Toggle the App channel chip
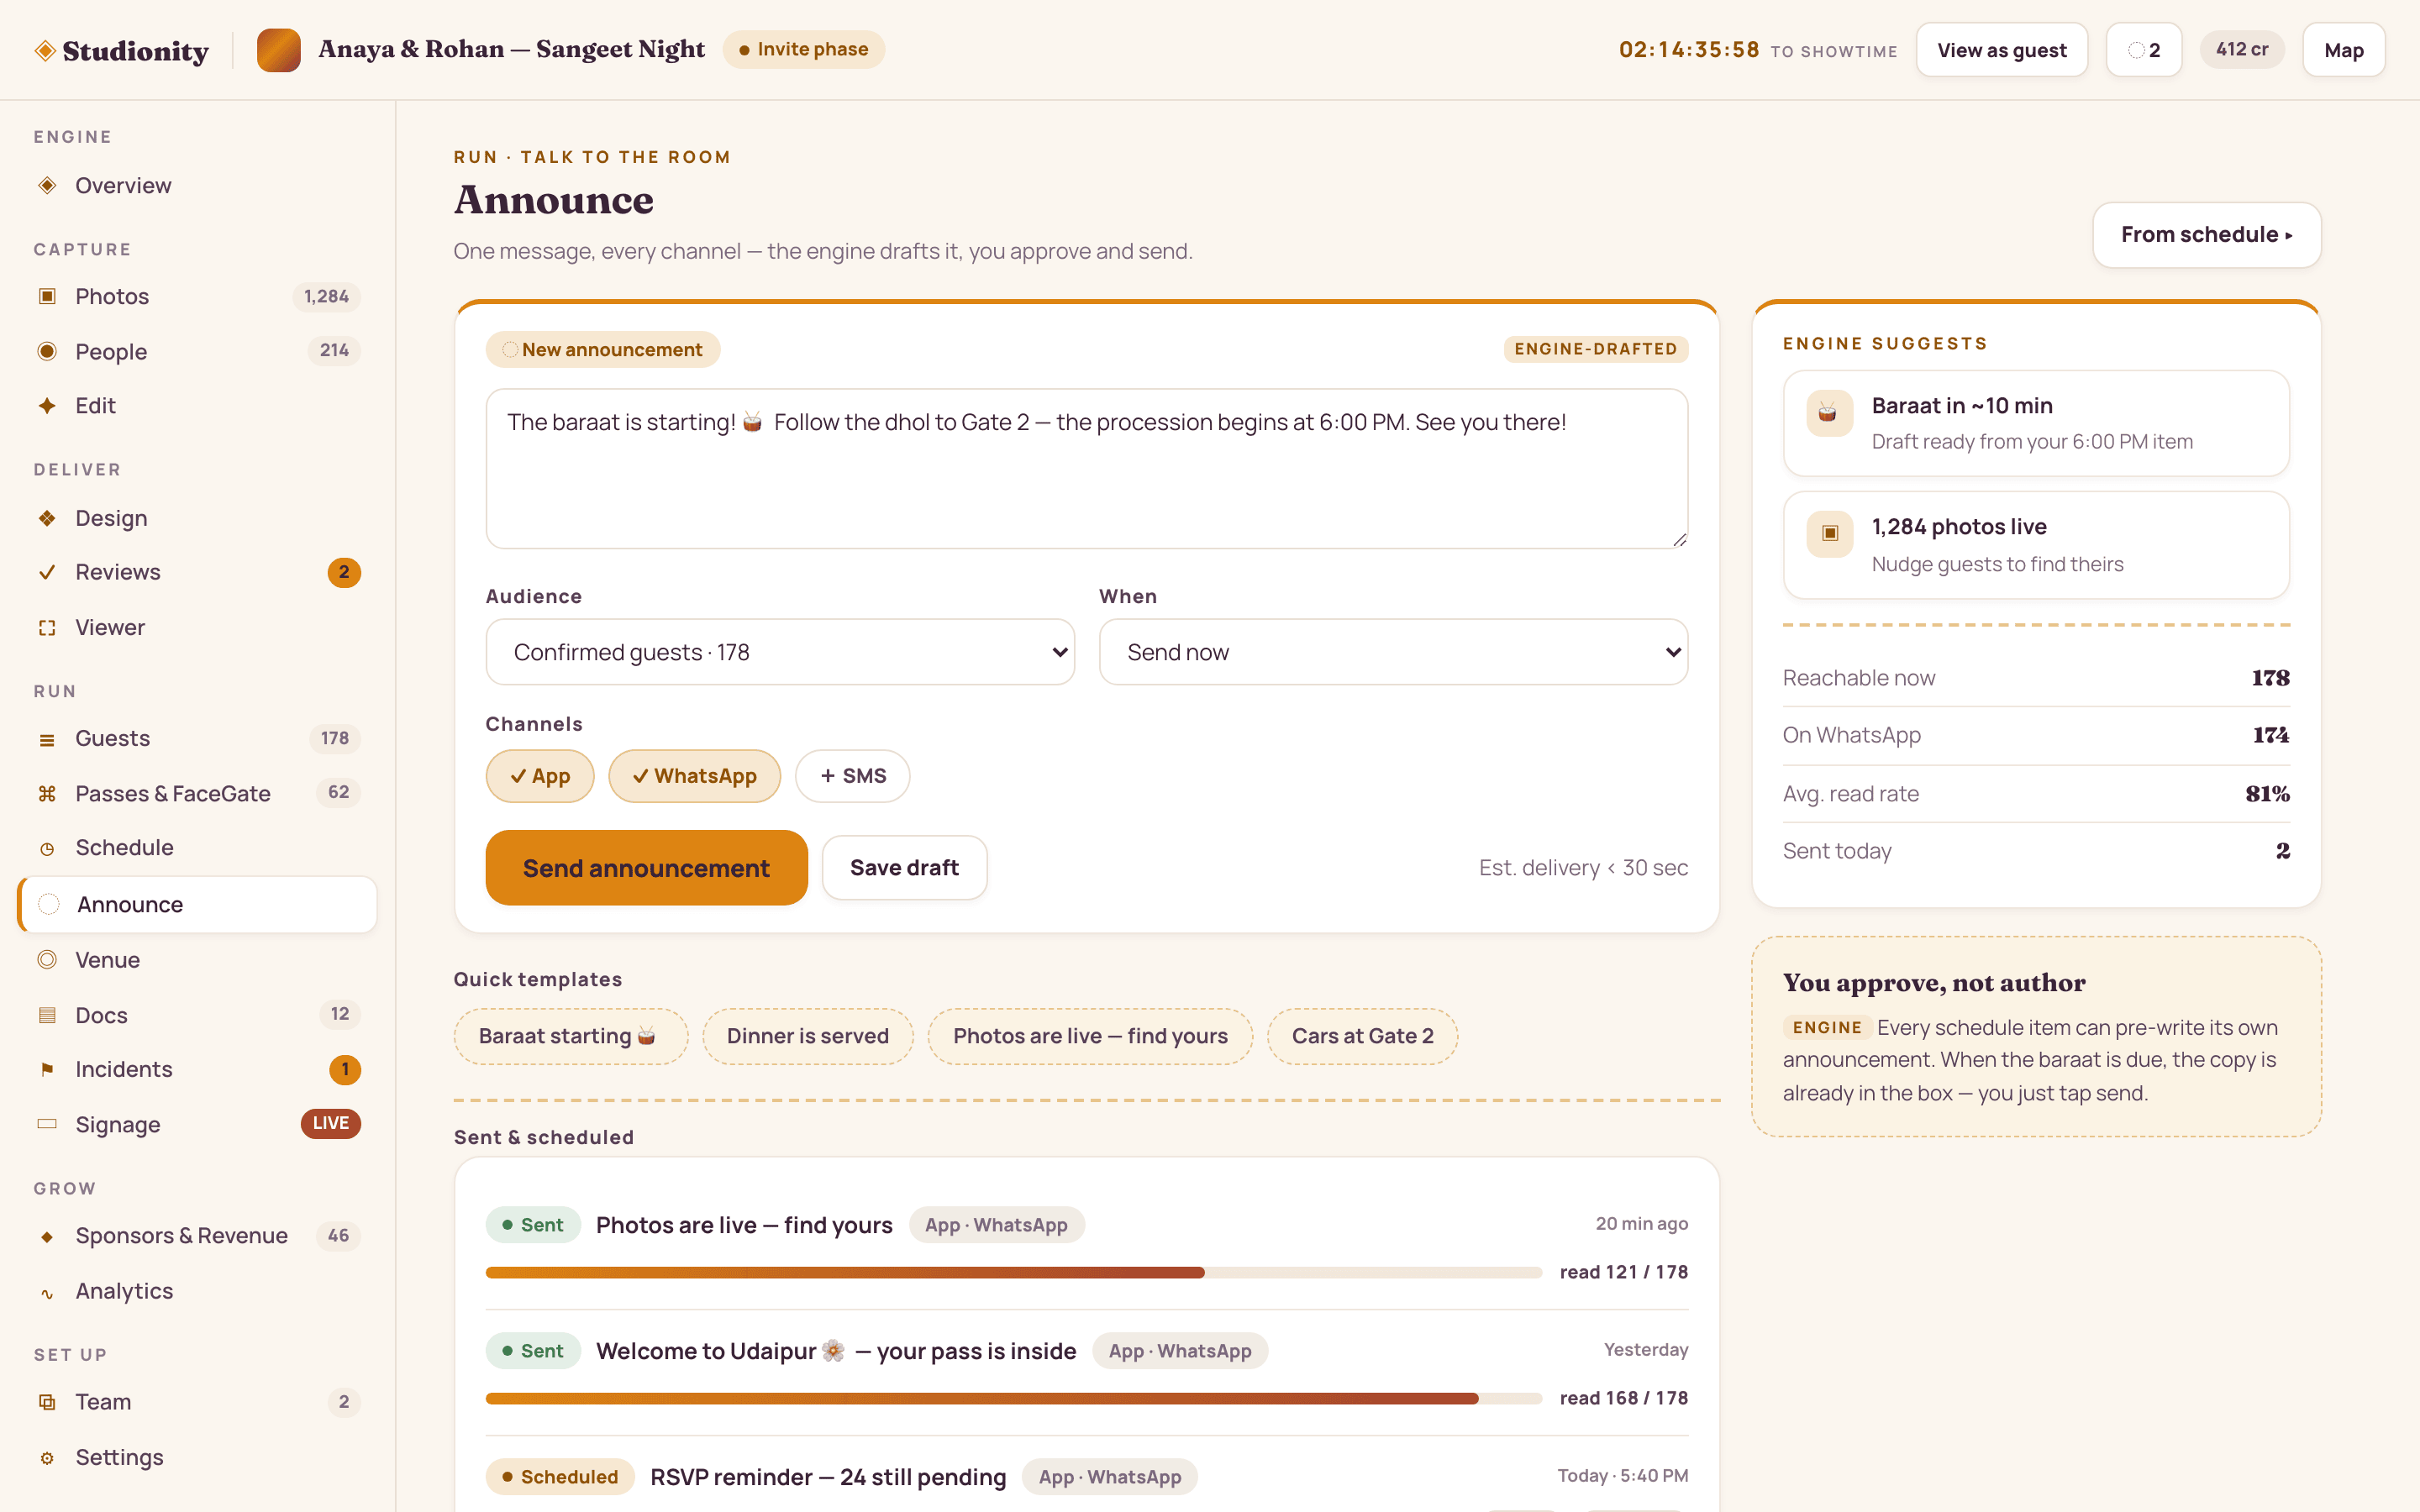The width and height of the screenshot is (2420, 1512). (540, 776)
